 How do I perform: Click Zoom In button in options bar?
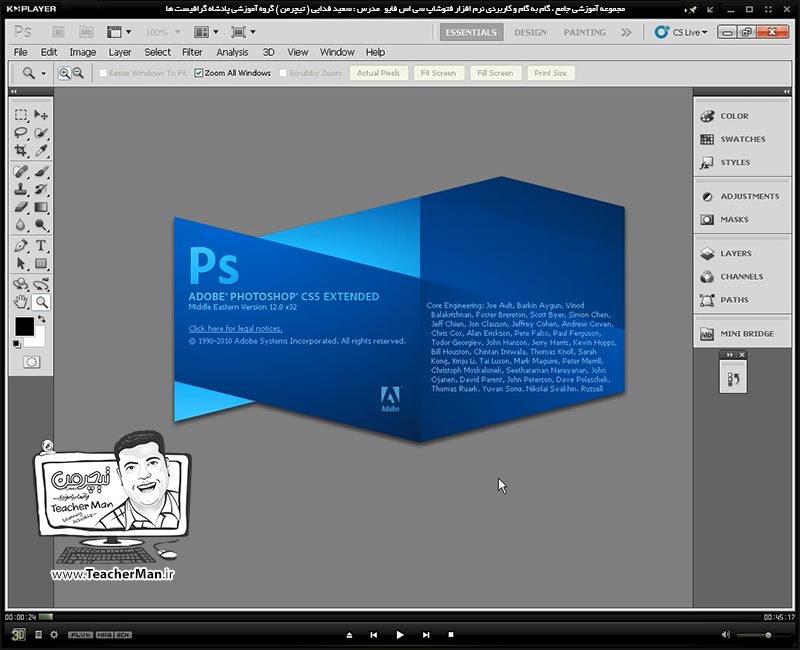coord(64,73)
